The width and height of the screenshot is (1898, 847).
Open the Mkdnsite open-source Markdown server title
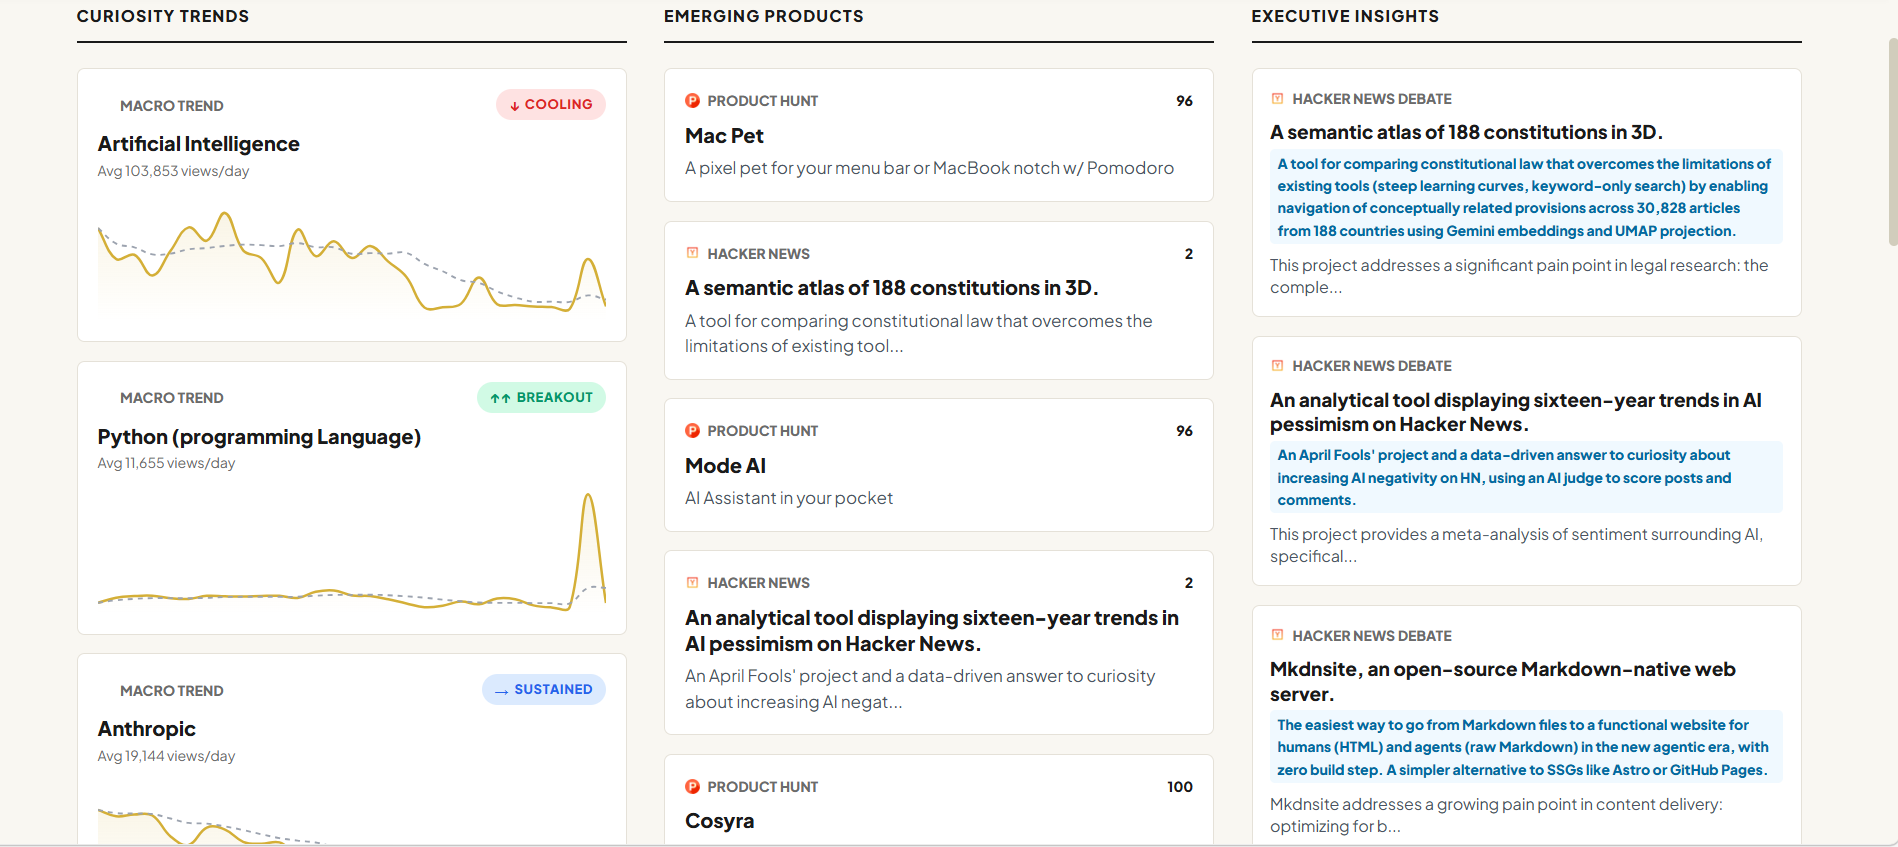pyautogui.click(x=1503, y=681)
